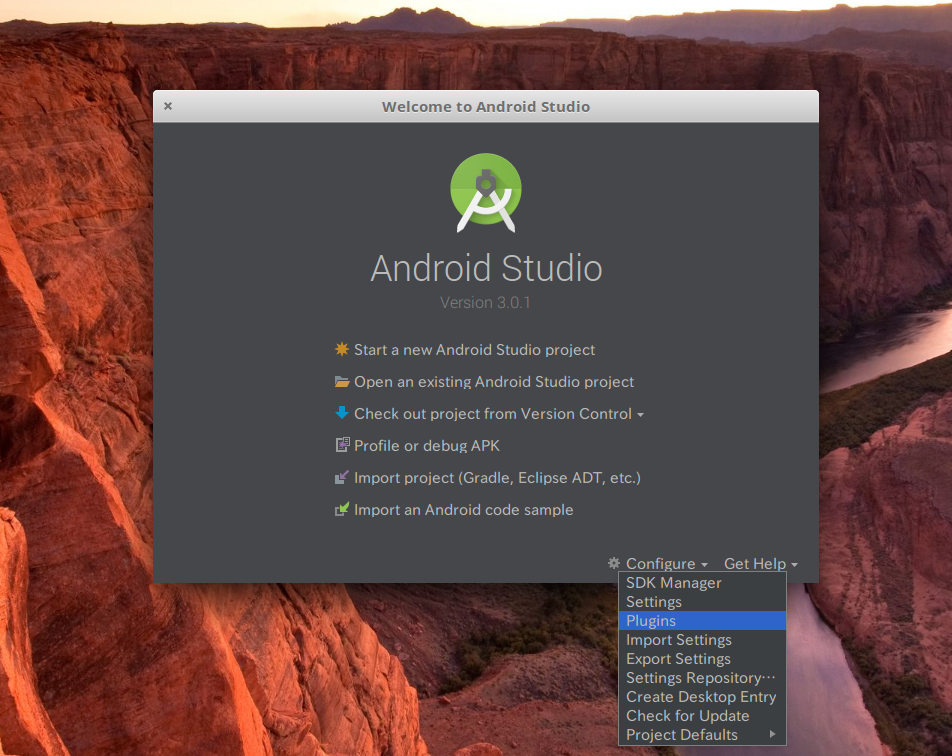Open the Get Help dropdown
Viewport: 952px width, 756px height.
761,564
